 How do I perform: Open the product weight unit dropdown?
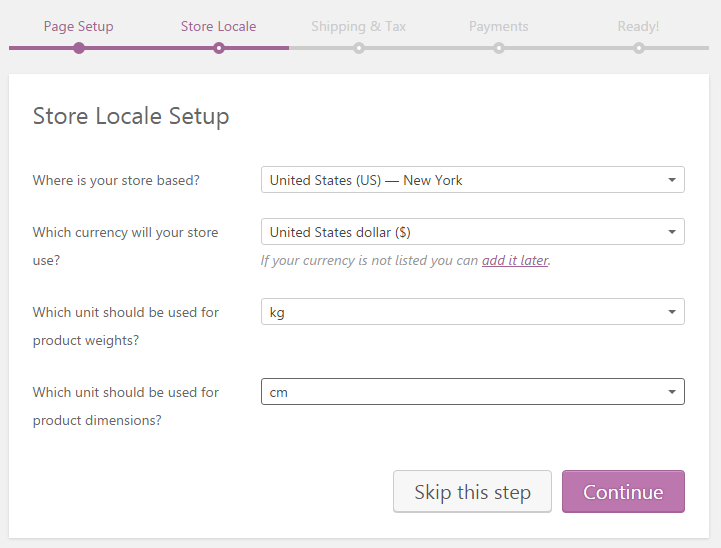coord(473,312)
